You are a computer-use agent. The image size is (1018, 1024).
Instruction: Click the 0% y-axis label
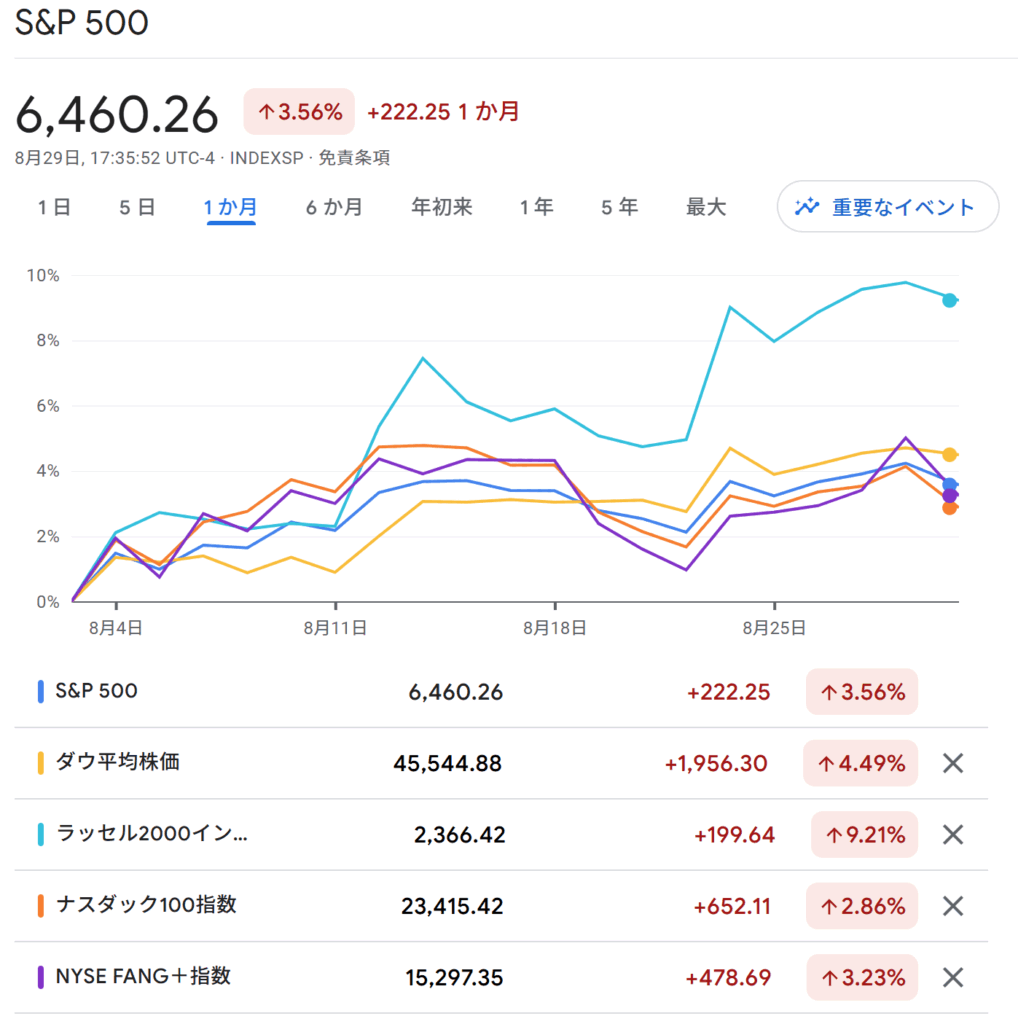[48, 601]
